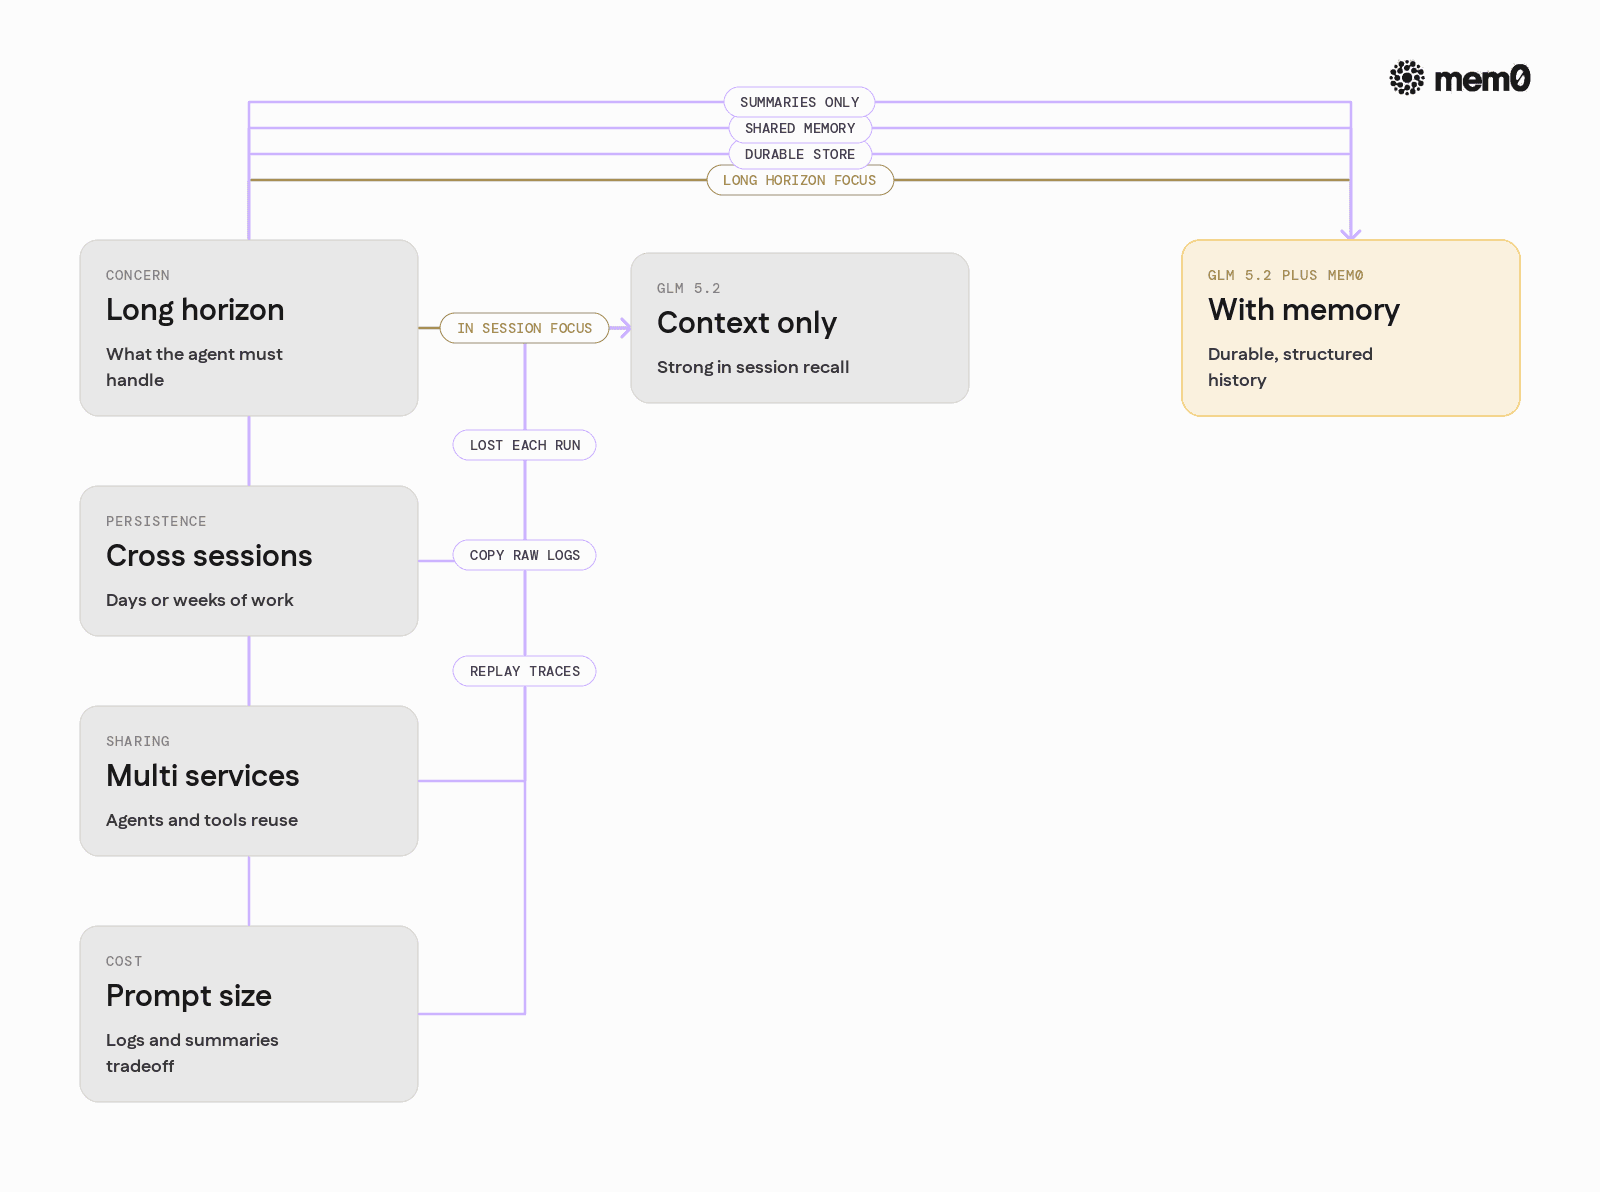Open the Cross sessions persistence card

pyautogui.click(x=249, y=561)
